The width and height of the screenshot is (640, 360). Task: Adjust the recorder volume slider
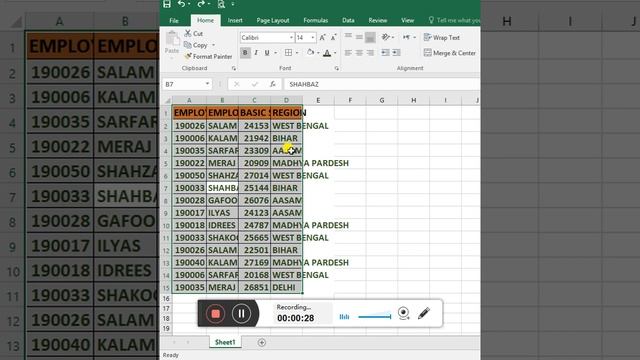(x=374, y=316)
